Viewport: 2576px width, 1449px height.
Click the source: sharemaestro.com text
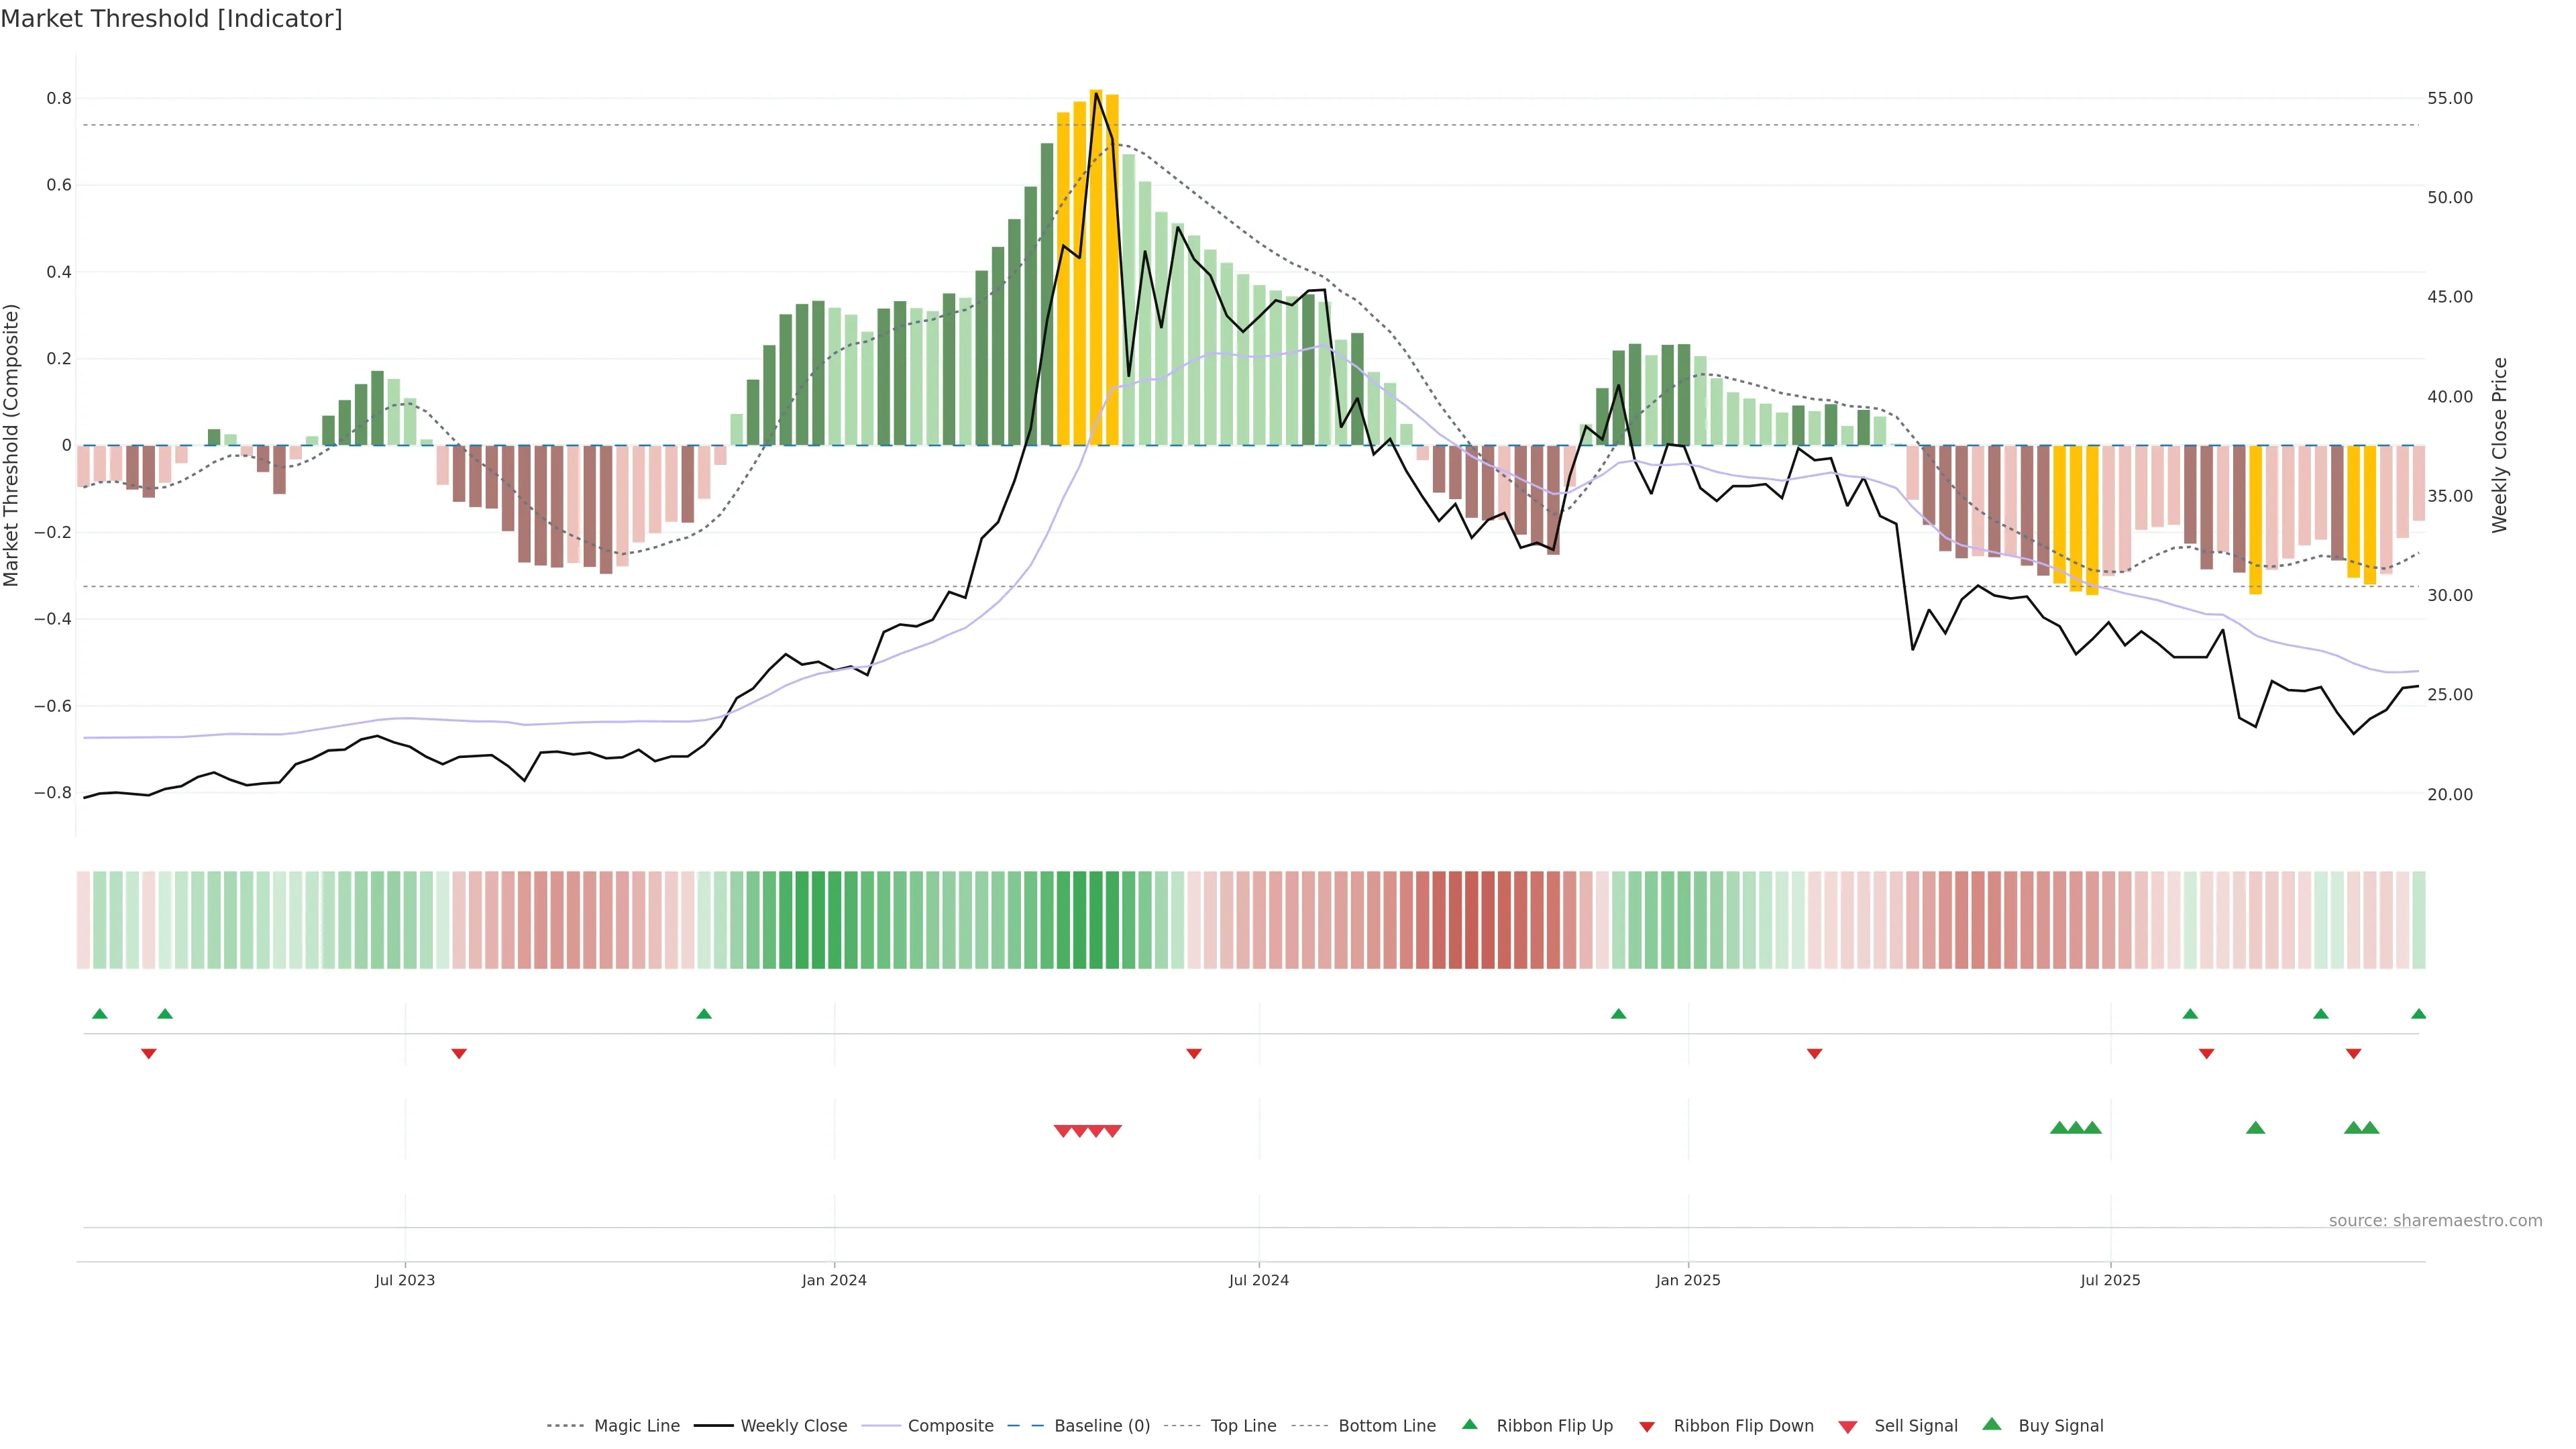[2435, 1220]
